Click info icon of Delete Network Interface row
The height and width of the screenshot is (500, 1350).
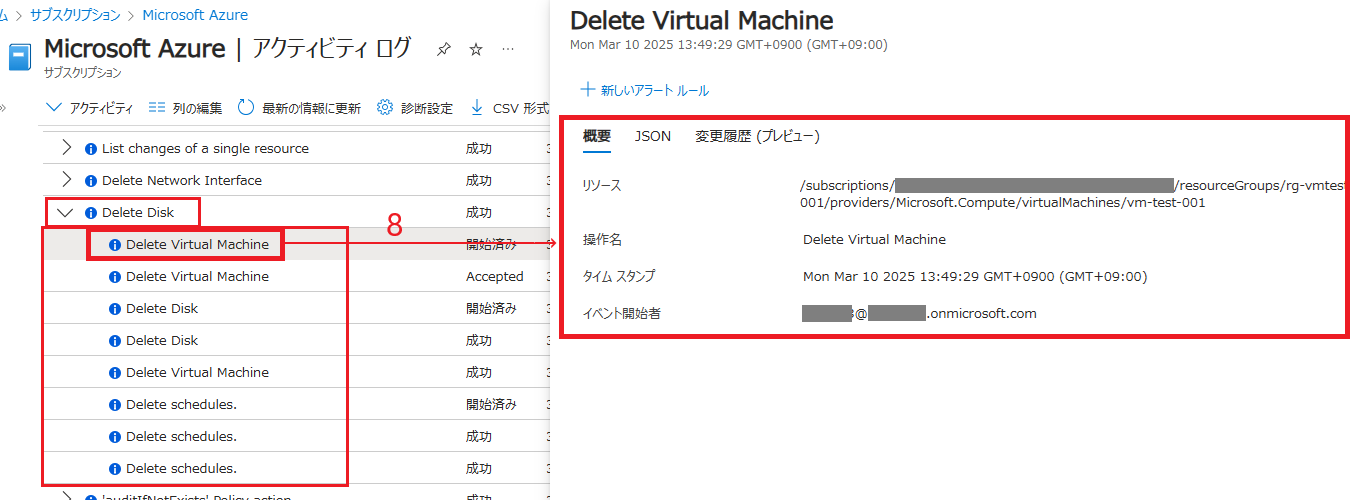coord(91,181)
